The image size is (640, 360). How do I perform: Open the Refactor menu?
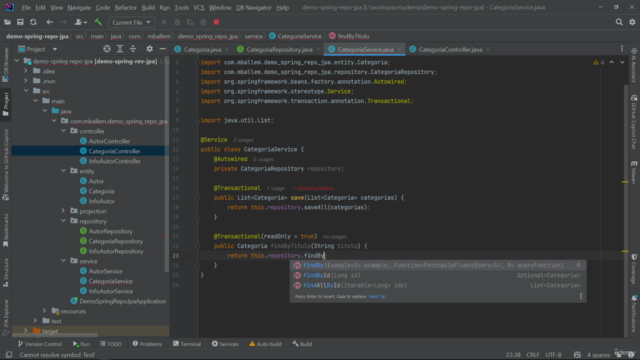tap(125, 7)
